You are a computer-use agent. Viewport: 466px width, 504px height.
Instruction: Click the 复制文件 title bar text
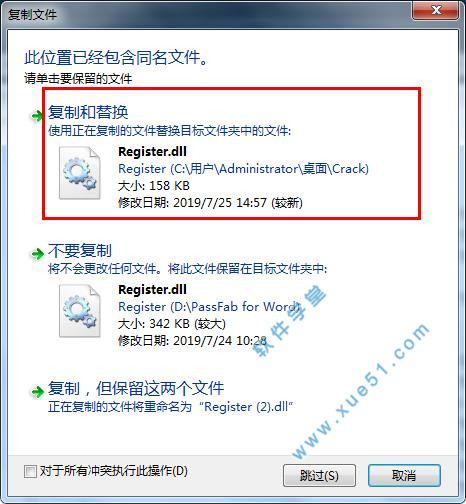pos(32,15)
